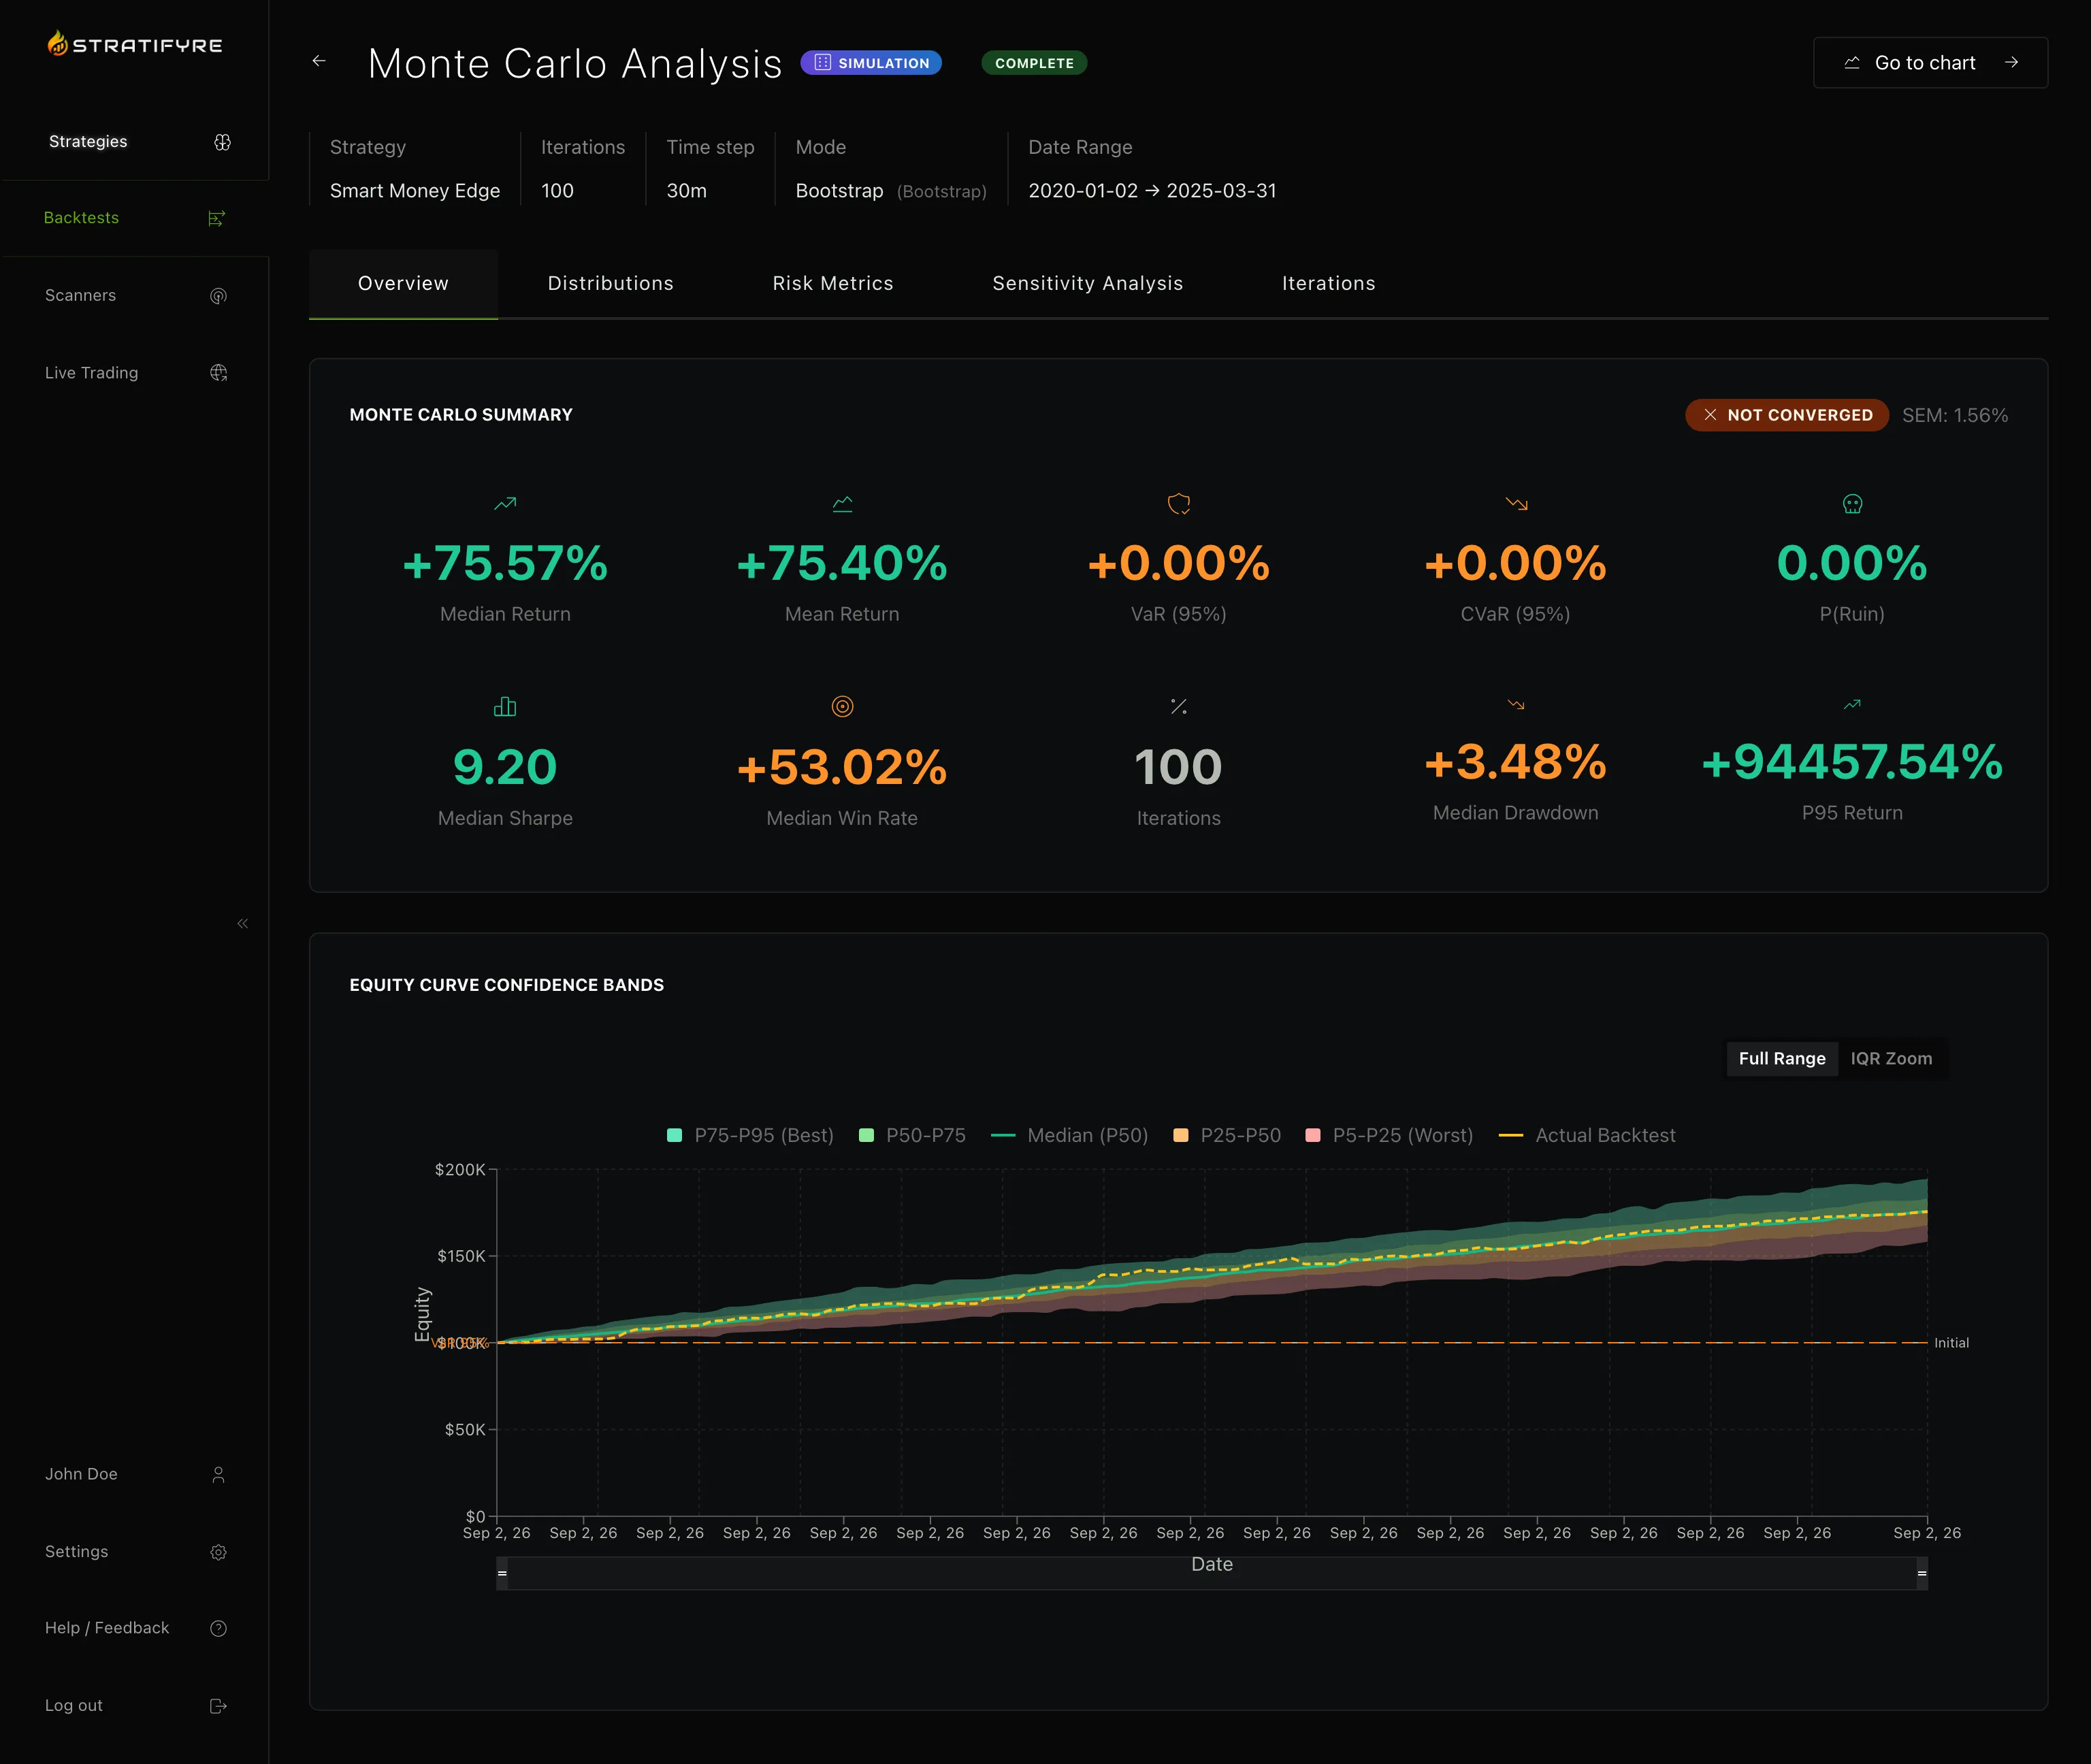Toggle P5-P25 (Worst) legend series

coord(1389,1135)
